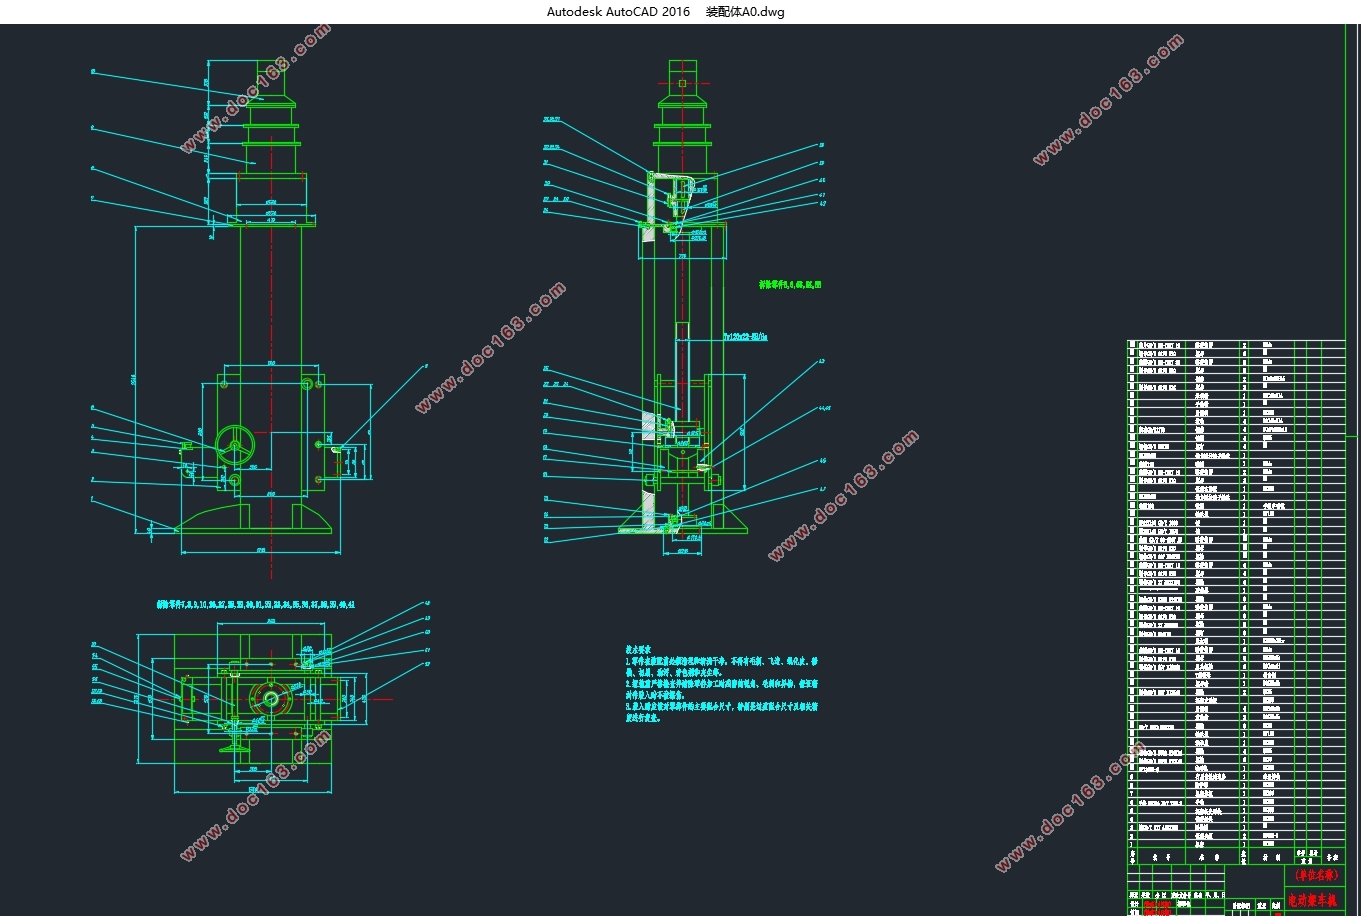Select the green note above the plan view
This screenshot has width=1361, height=916.
tap(256, 605)
